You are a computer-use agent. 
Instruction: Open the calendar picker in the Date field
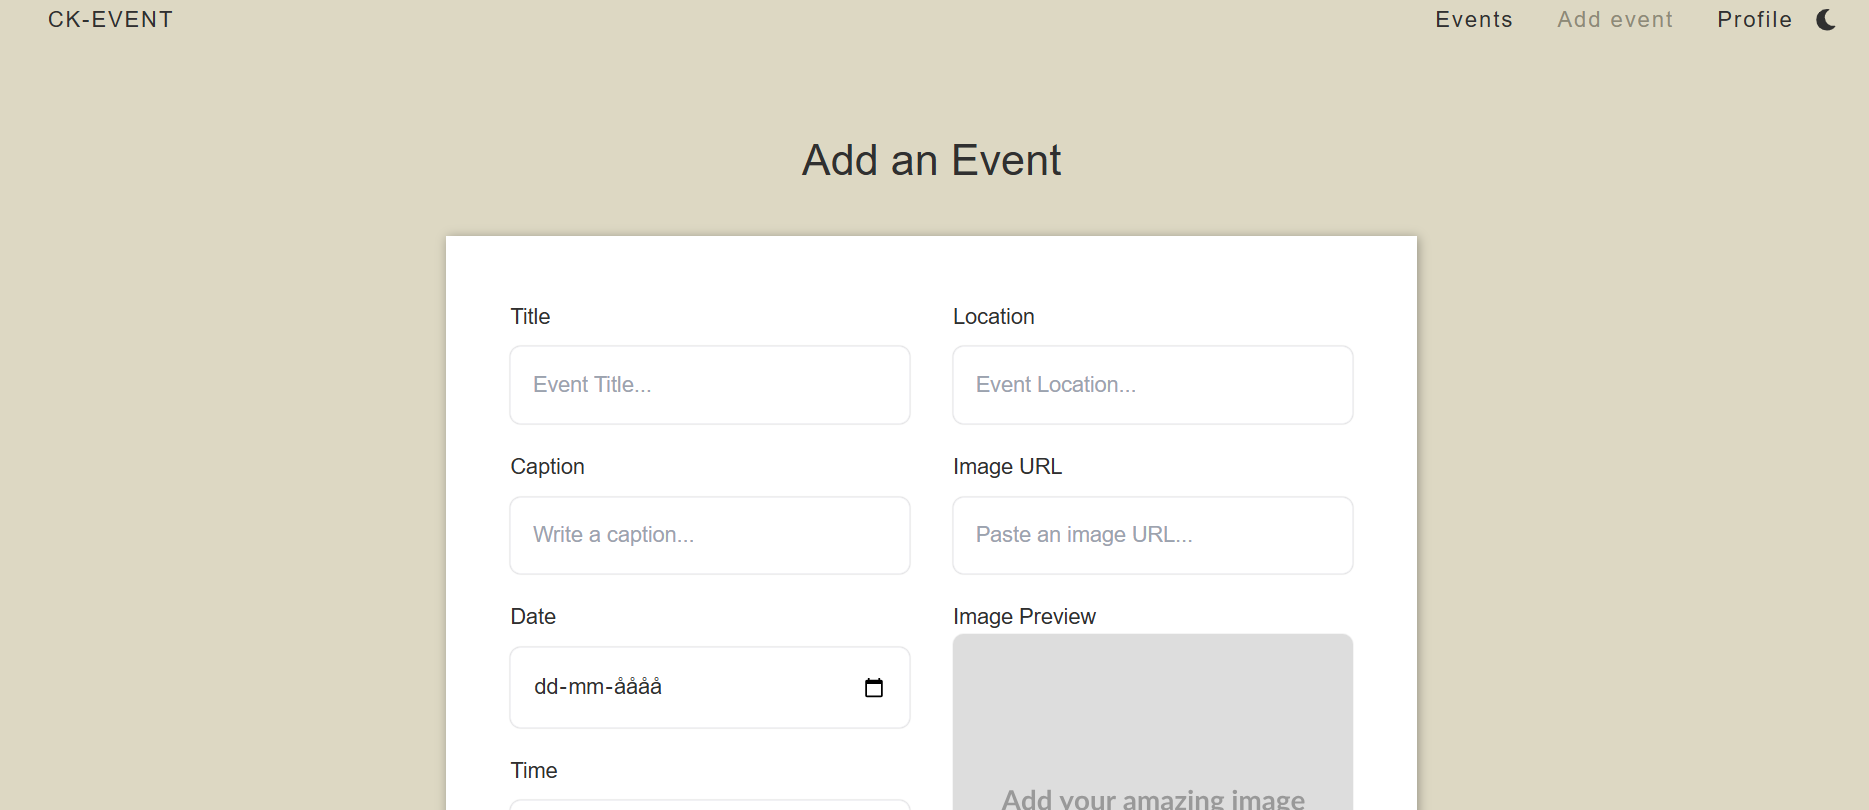[873, 688]
